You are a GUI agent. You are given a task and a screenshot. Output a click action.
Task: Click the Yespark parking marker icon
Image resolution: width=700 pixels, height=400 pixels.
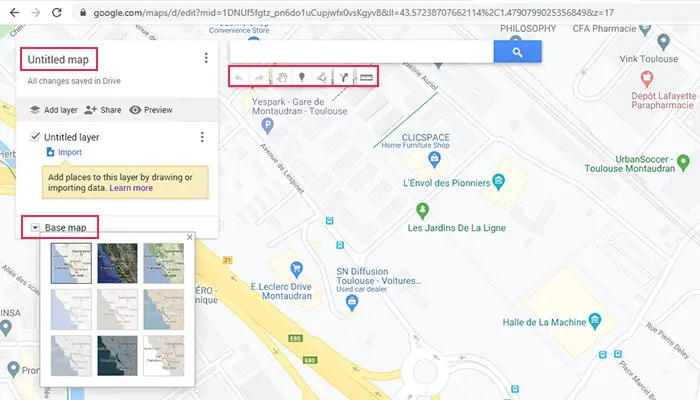point(267,125)
